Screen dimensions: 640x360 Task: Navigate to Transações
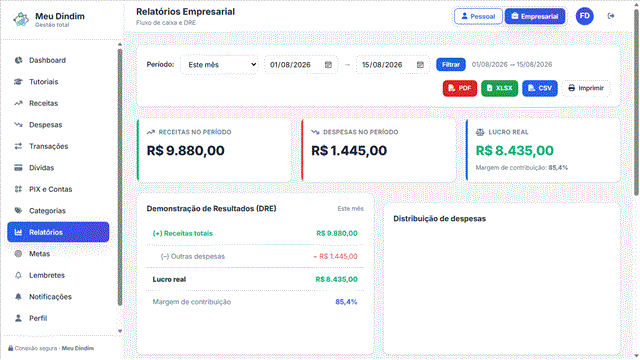(58, 146)
